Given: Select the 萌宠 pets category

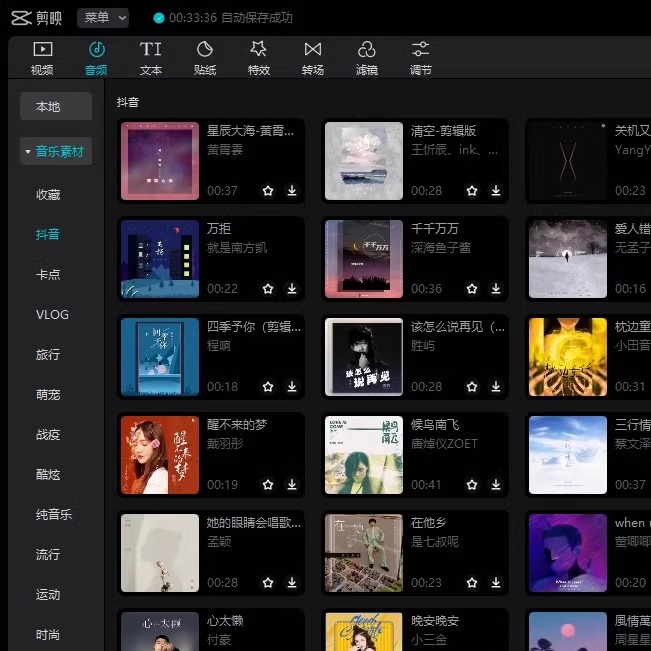Looking at the screenshot, I should tap(48, 394).
